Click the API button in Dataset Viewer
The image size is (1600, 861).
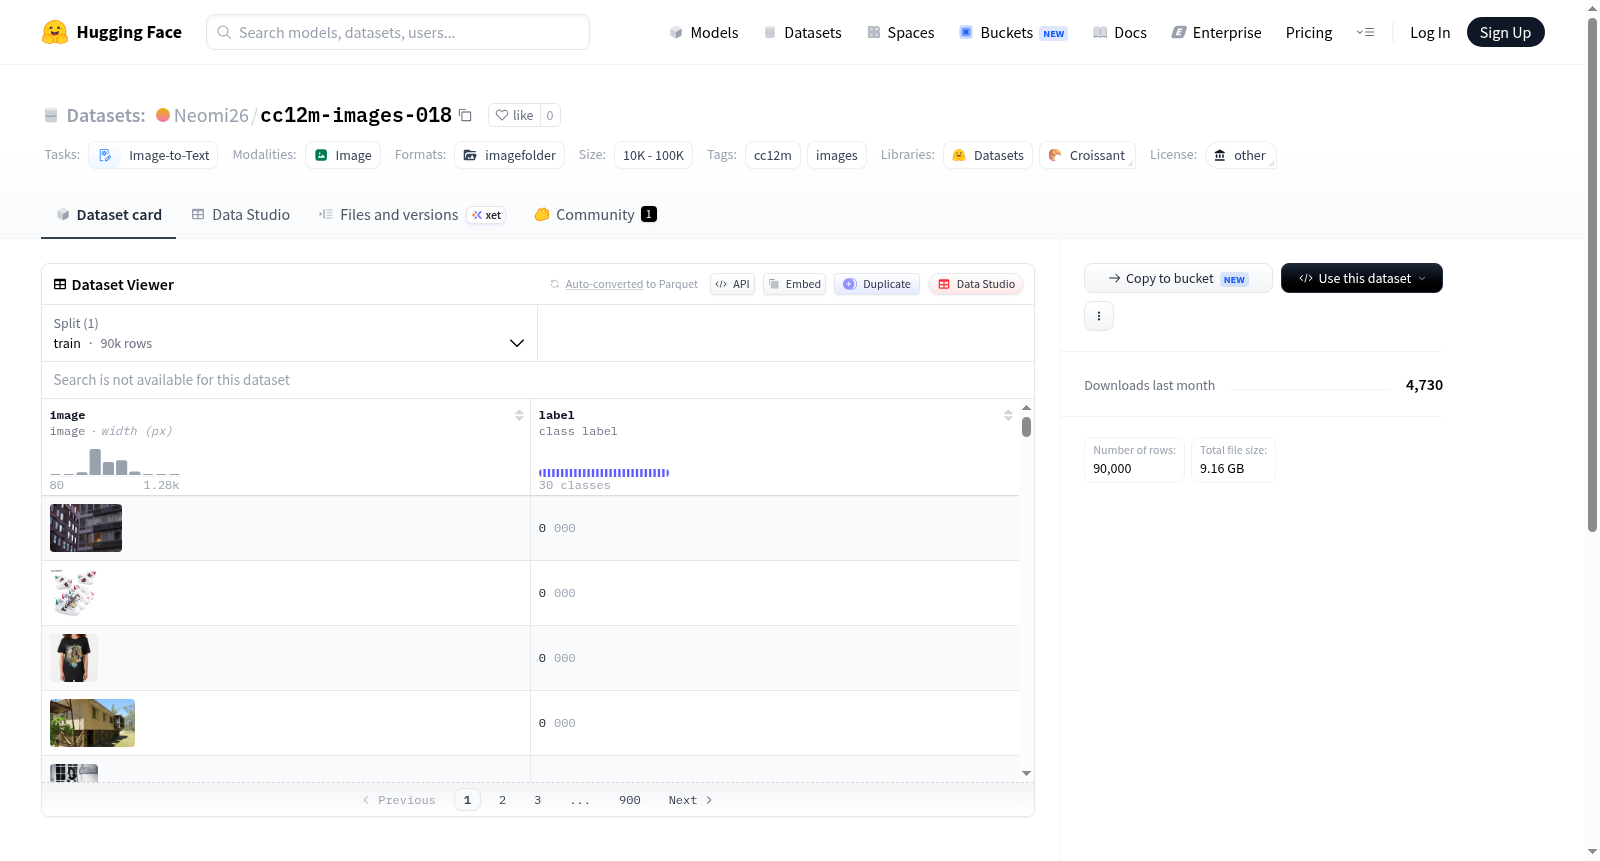click(x=732, y=284)
